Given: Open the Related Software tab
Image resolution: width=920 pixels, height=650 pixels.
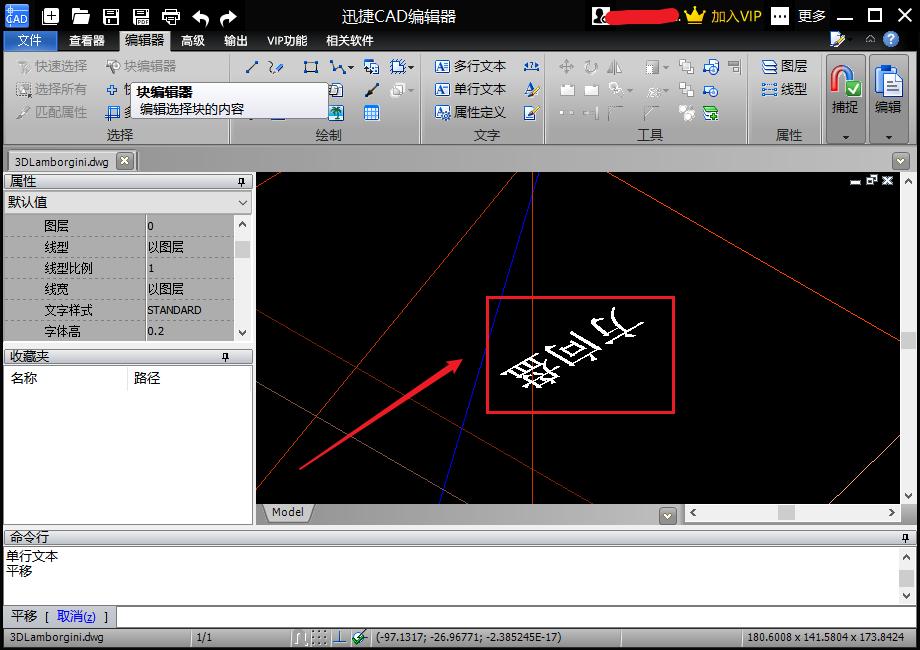Looking at the screenshot, I should (x=350, y=40).
